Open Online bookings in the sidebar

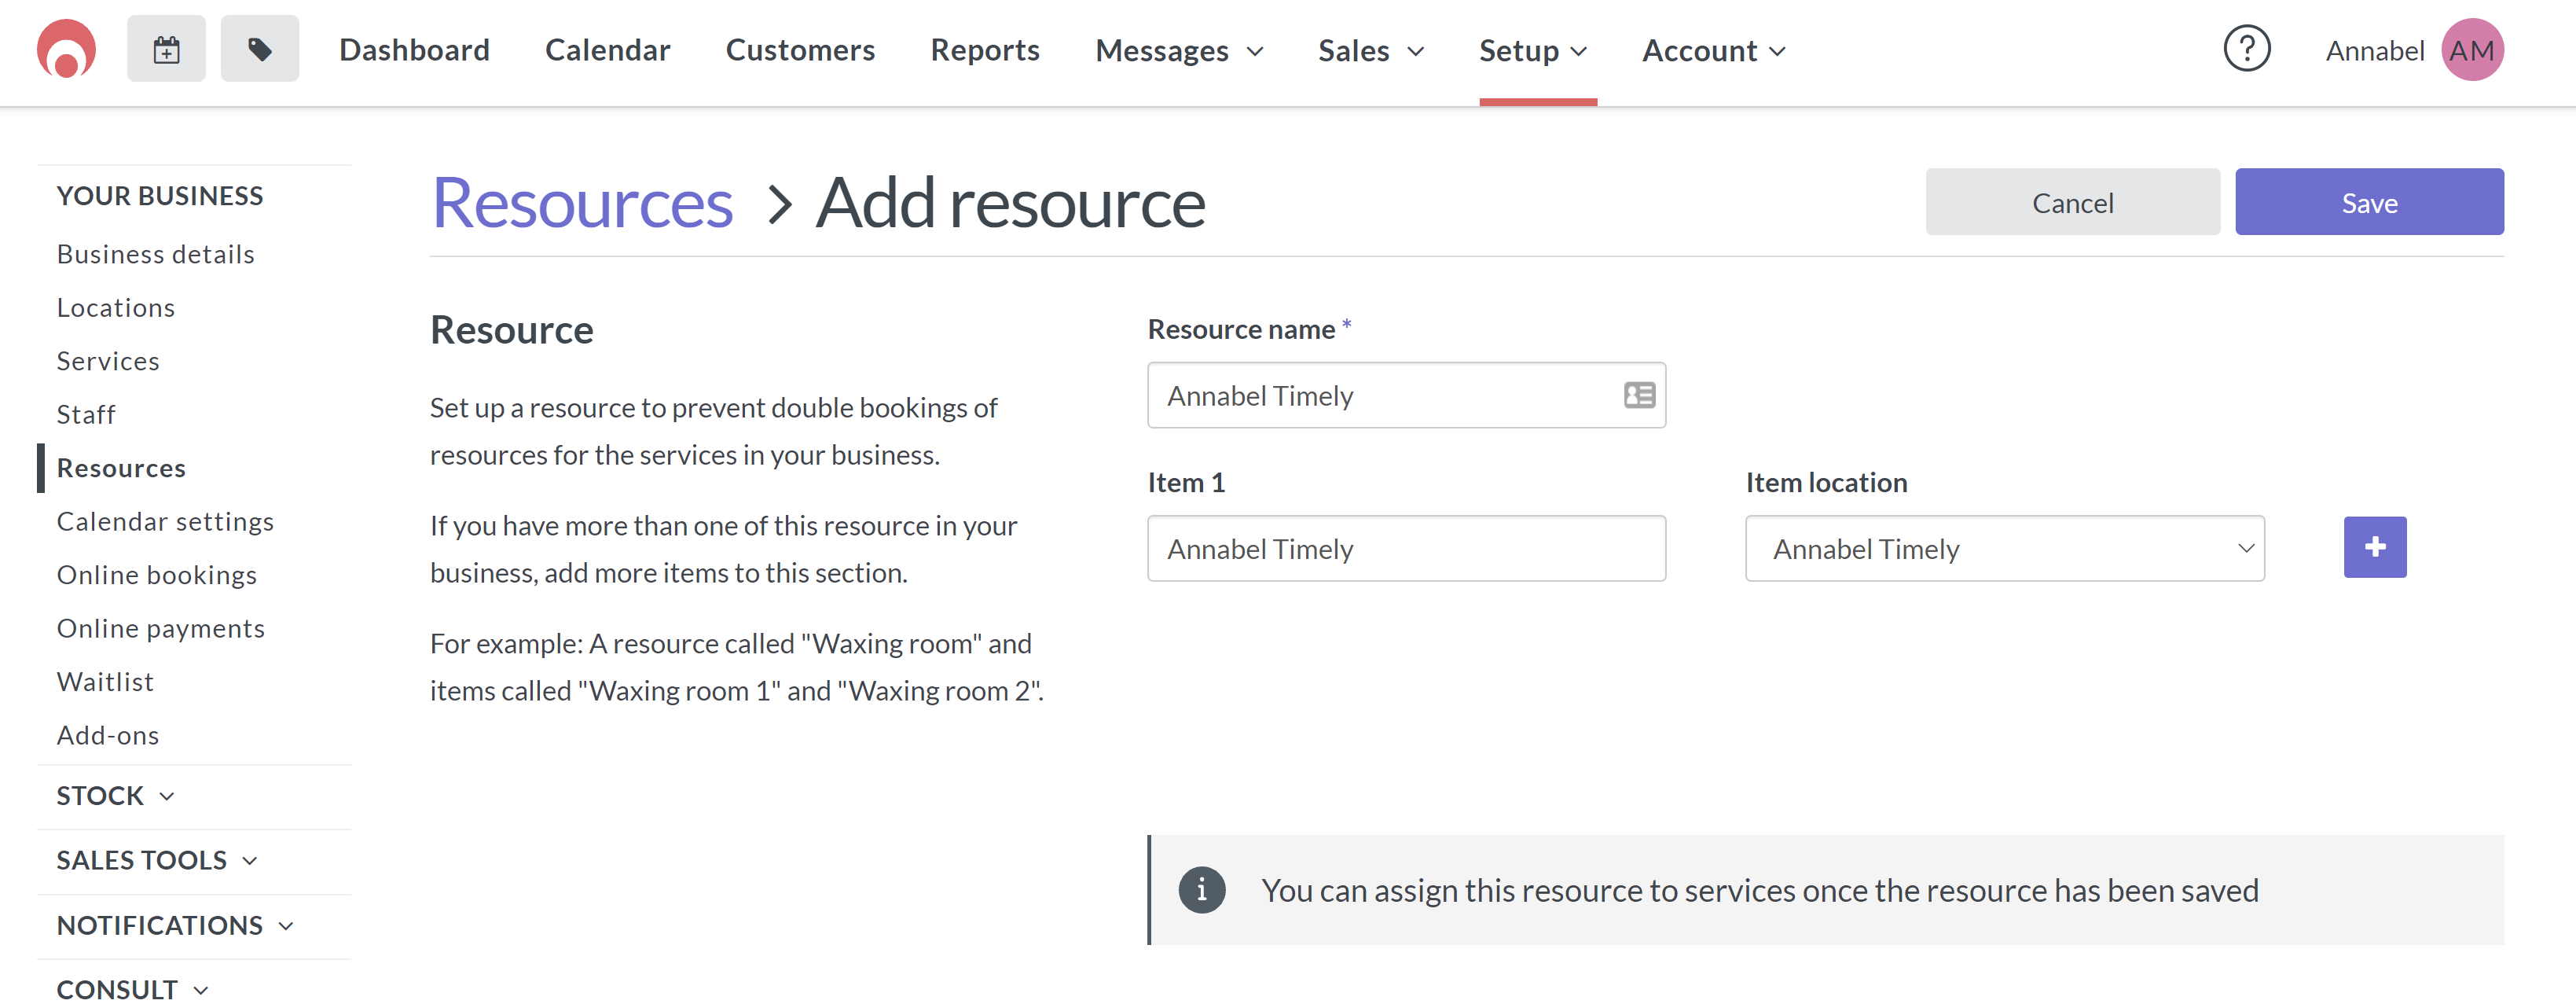pyautogui.click(x=157, y=575)
